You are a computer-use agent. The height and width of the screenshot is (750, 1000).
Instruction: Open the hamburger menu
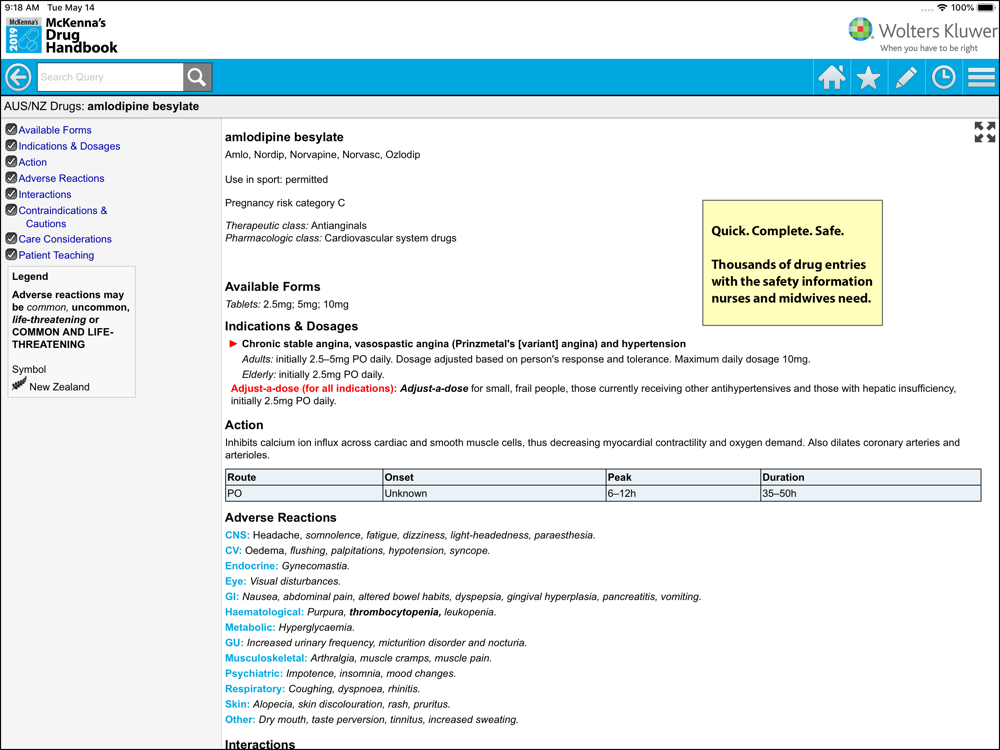pyautogui.click(x=981, y=77)
